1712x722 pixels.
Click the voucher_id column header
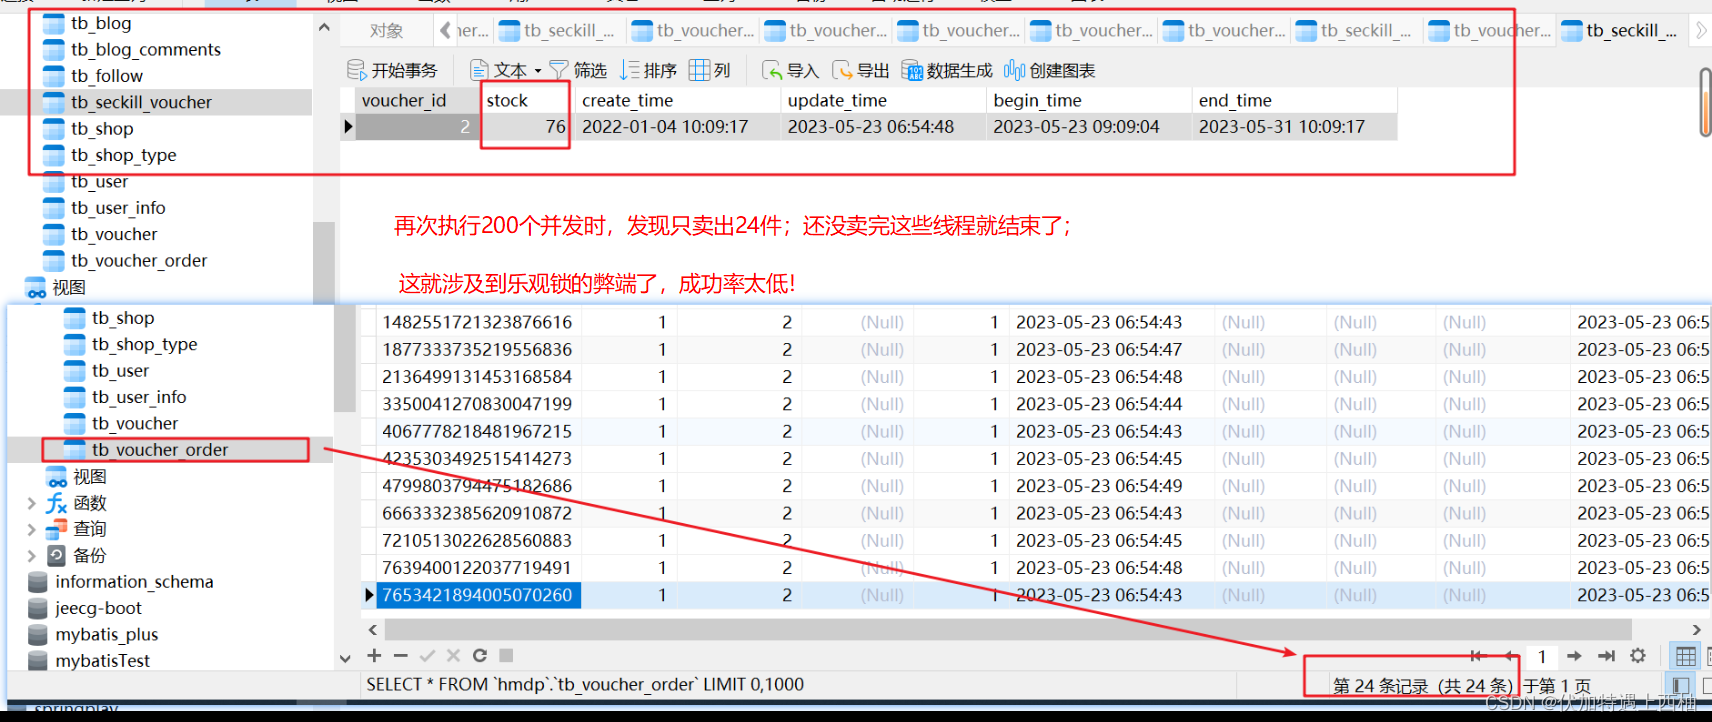click(x=417, y=100)
